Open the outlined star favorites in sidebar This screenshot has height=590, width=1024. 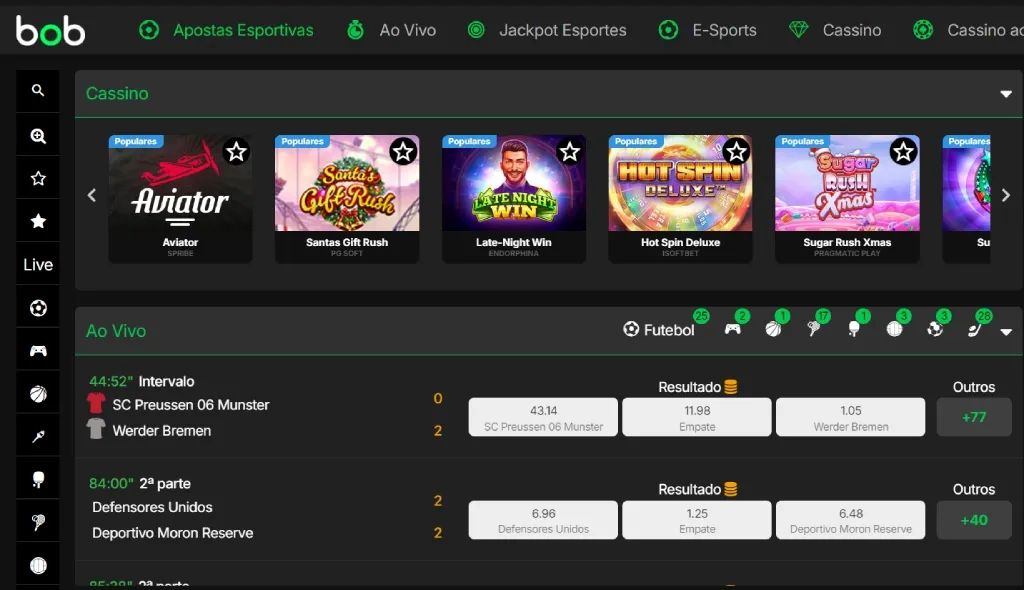tap(38, 178)
